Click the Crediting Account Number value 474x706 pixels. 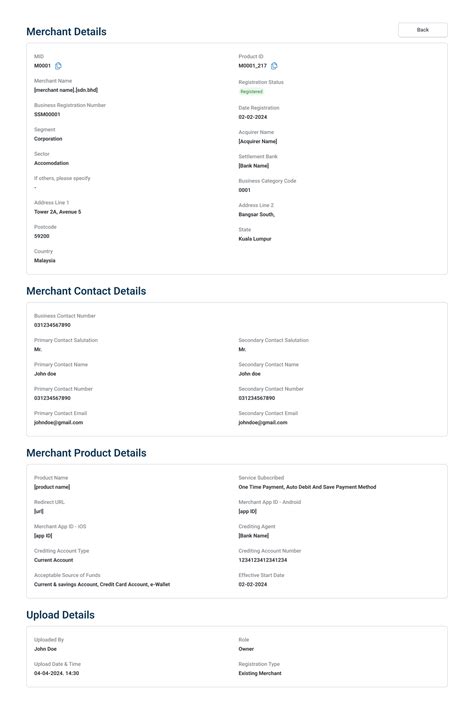(263, 560)
